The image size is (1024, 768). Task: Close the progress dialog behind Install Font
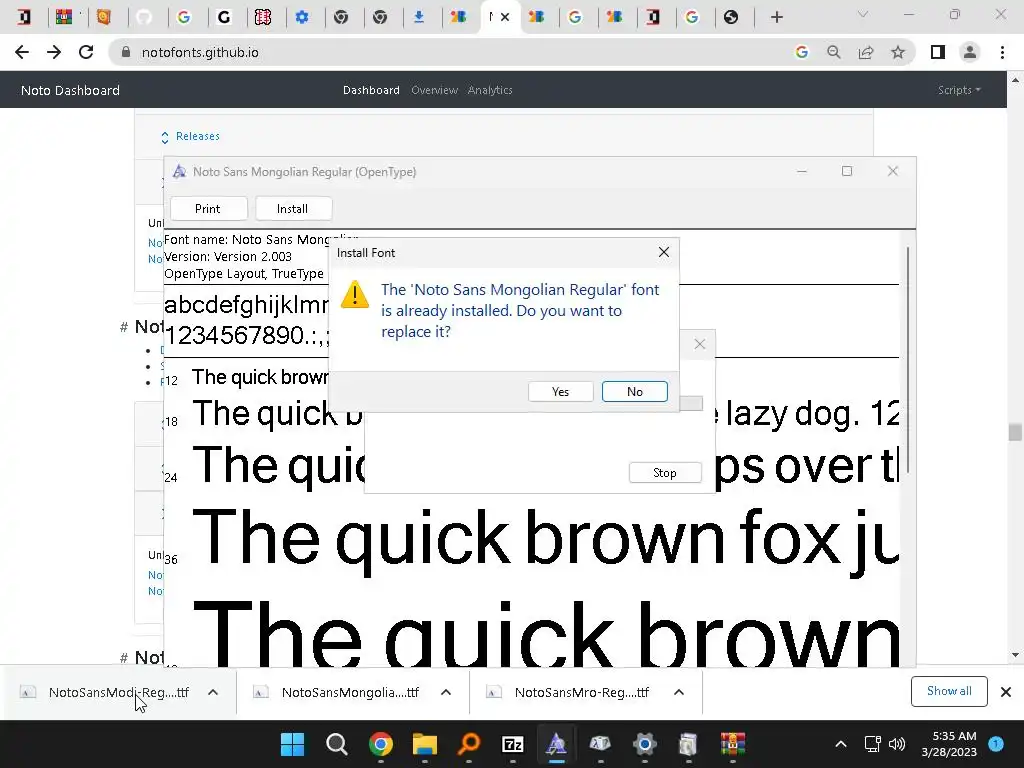click(x=699, y=344)
